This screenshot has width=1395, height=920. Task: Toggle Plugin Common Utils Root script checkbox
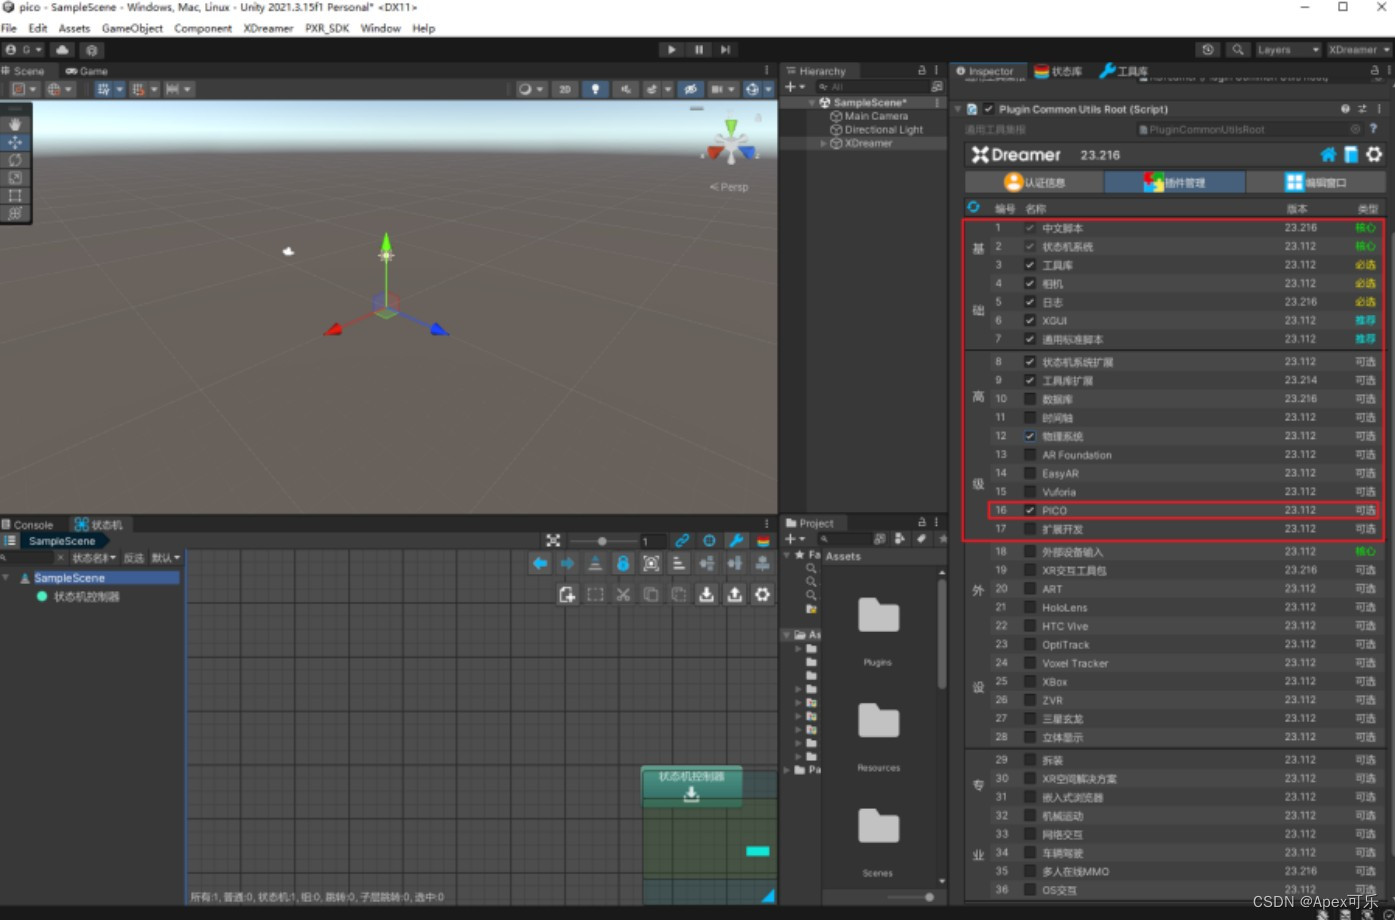[989, 109]
